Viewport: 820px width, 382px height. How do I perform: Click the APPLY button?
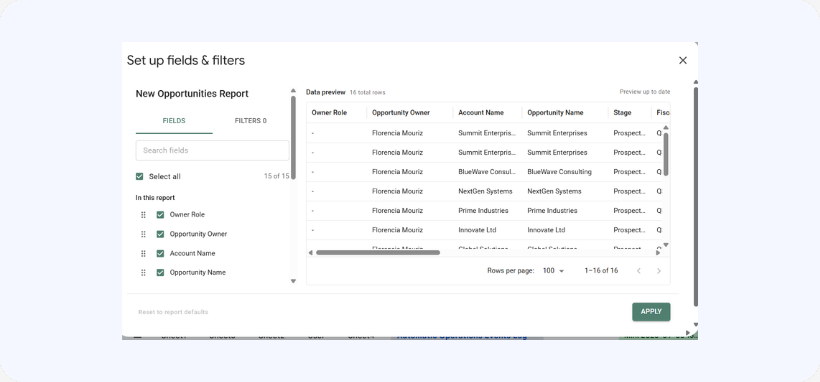651,311
